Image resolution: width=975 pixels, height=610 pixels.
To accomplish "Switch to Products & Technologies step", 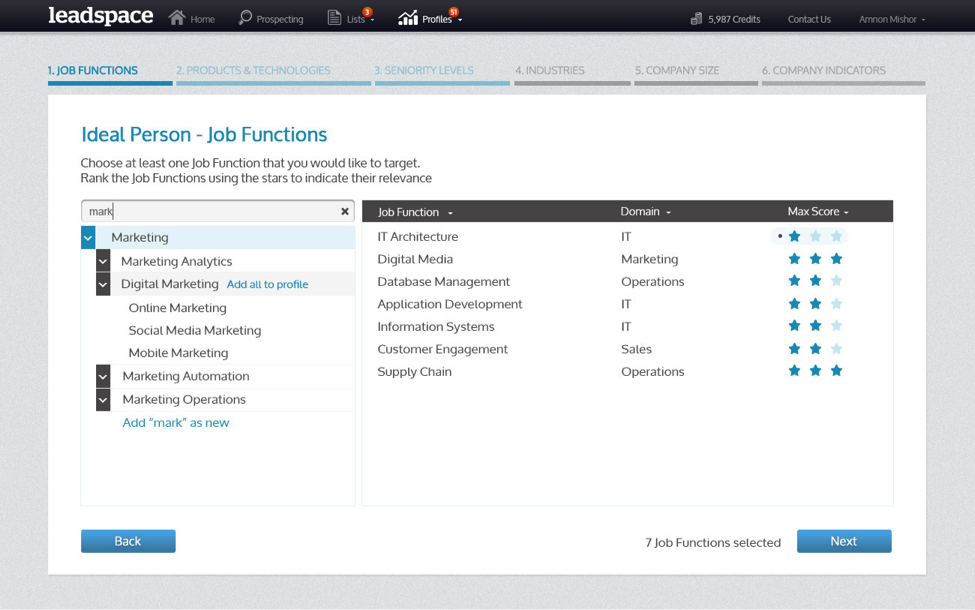I will 253,71.
